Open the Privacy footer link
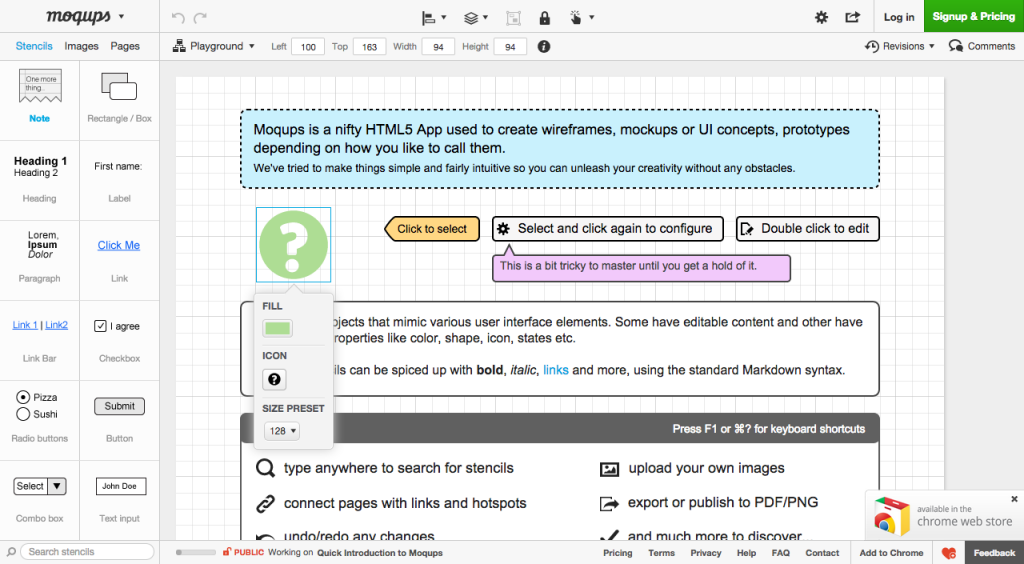 (706, 553)
